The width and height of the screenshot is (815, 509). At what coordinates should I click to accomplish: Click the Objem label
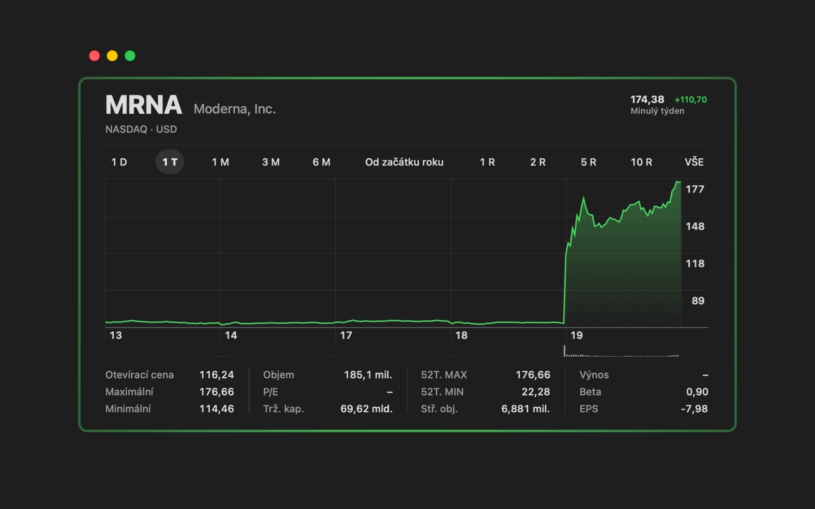279,375
